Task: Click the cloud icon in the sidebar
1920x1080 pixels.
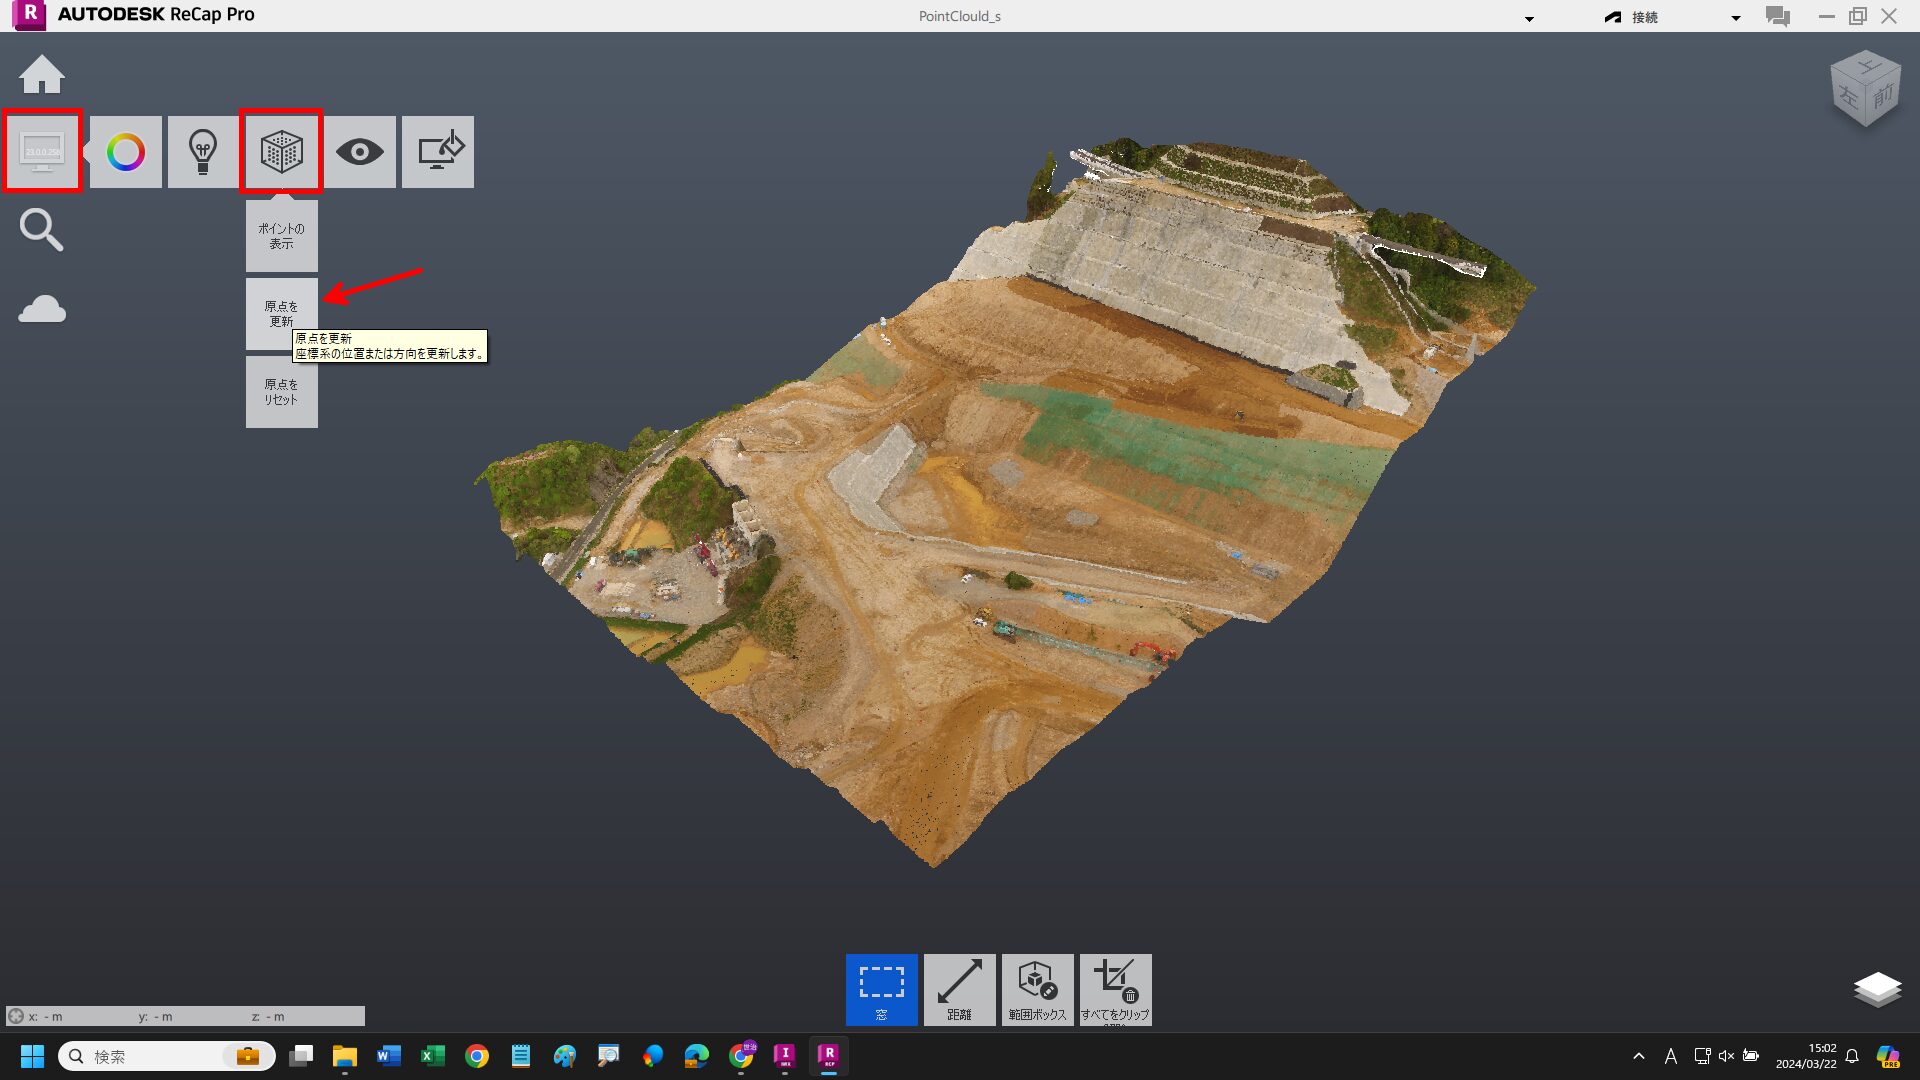Action: pyautogui.click(x=42, y=309)
